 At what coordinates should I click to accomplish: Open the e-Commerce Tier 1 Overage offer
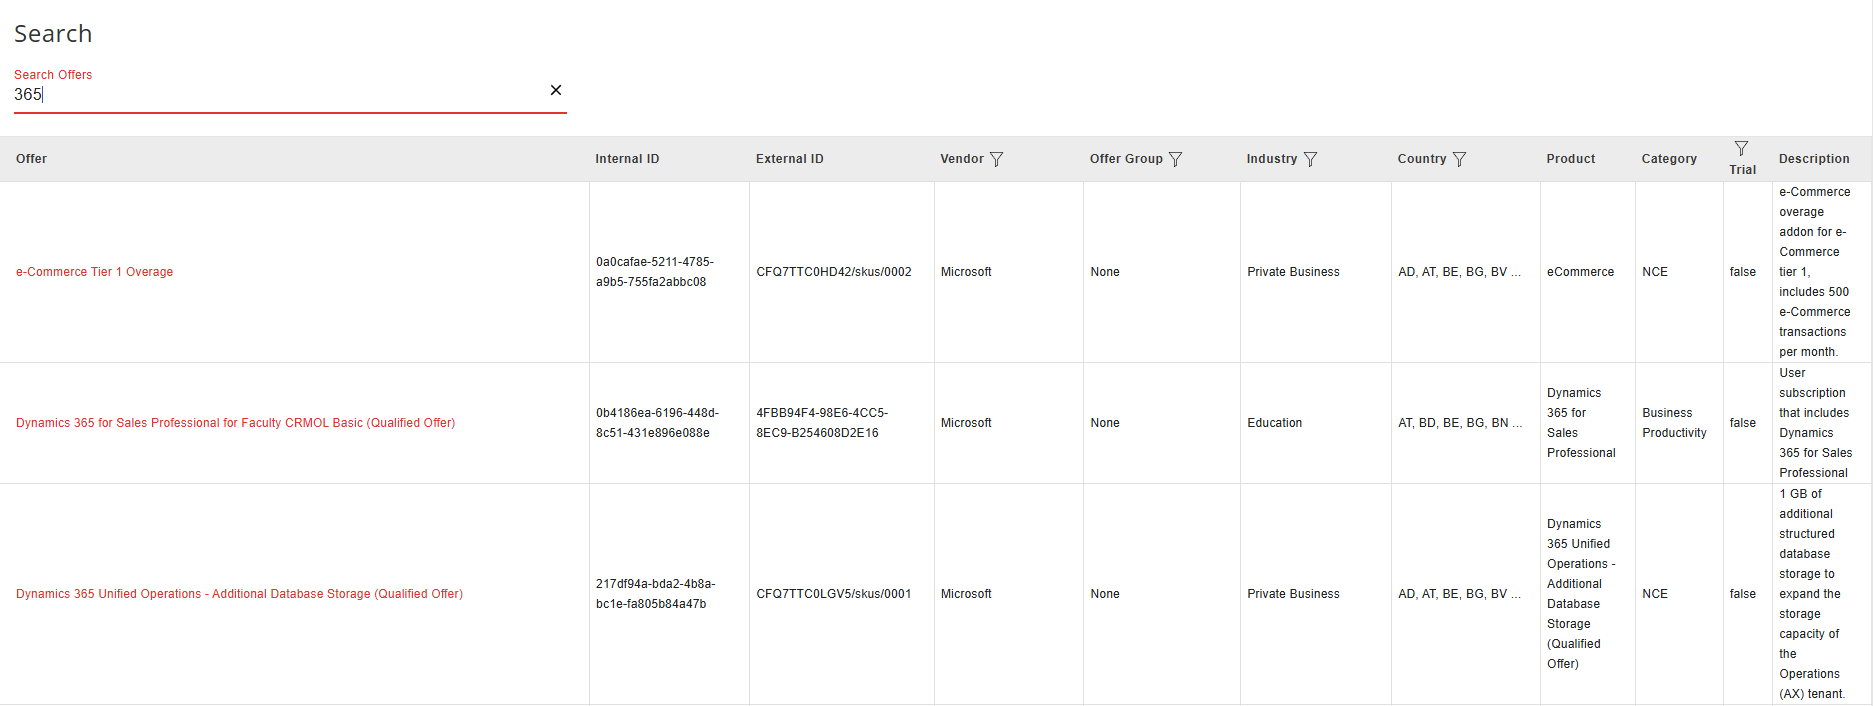95,272
